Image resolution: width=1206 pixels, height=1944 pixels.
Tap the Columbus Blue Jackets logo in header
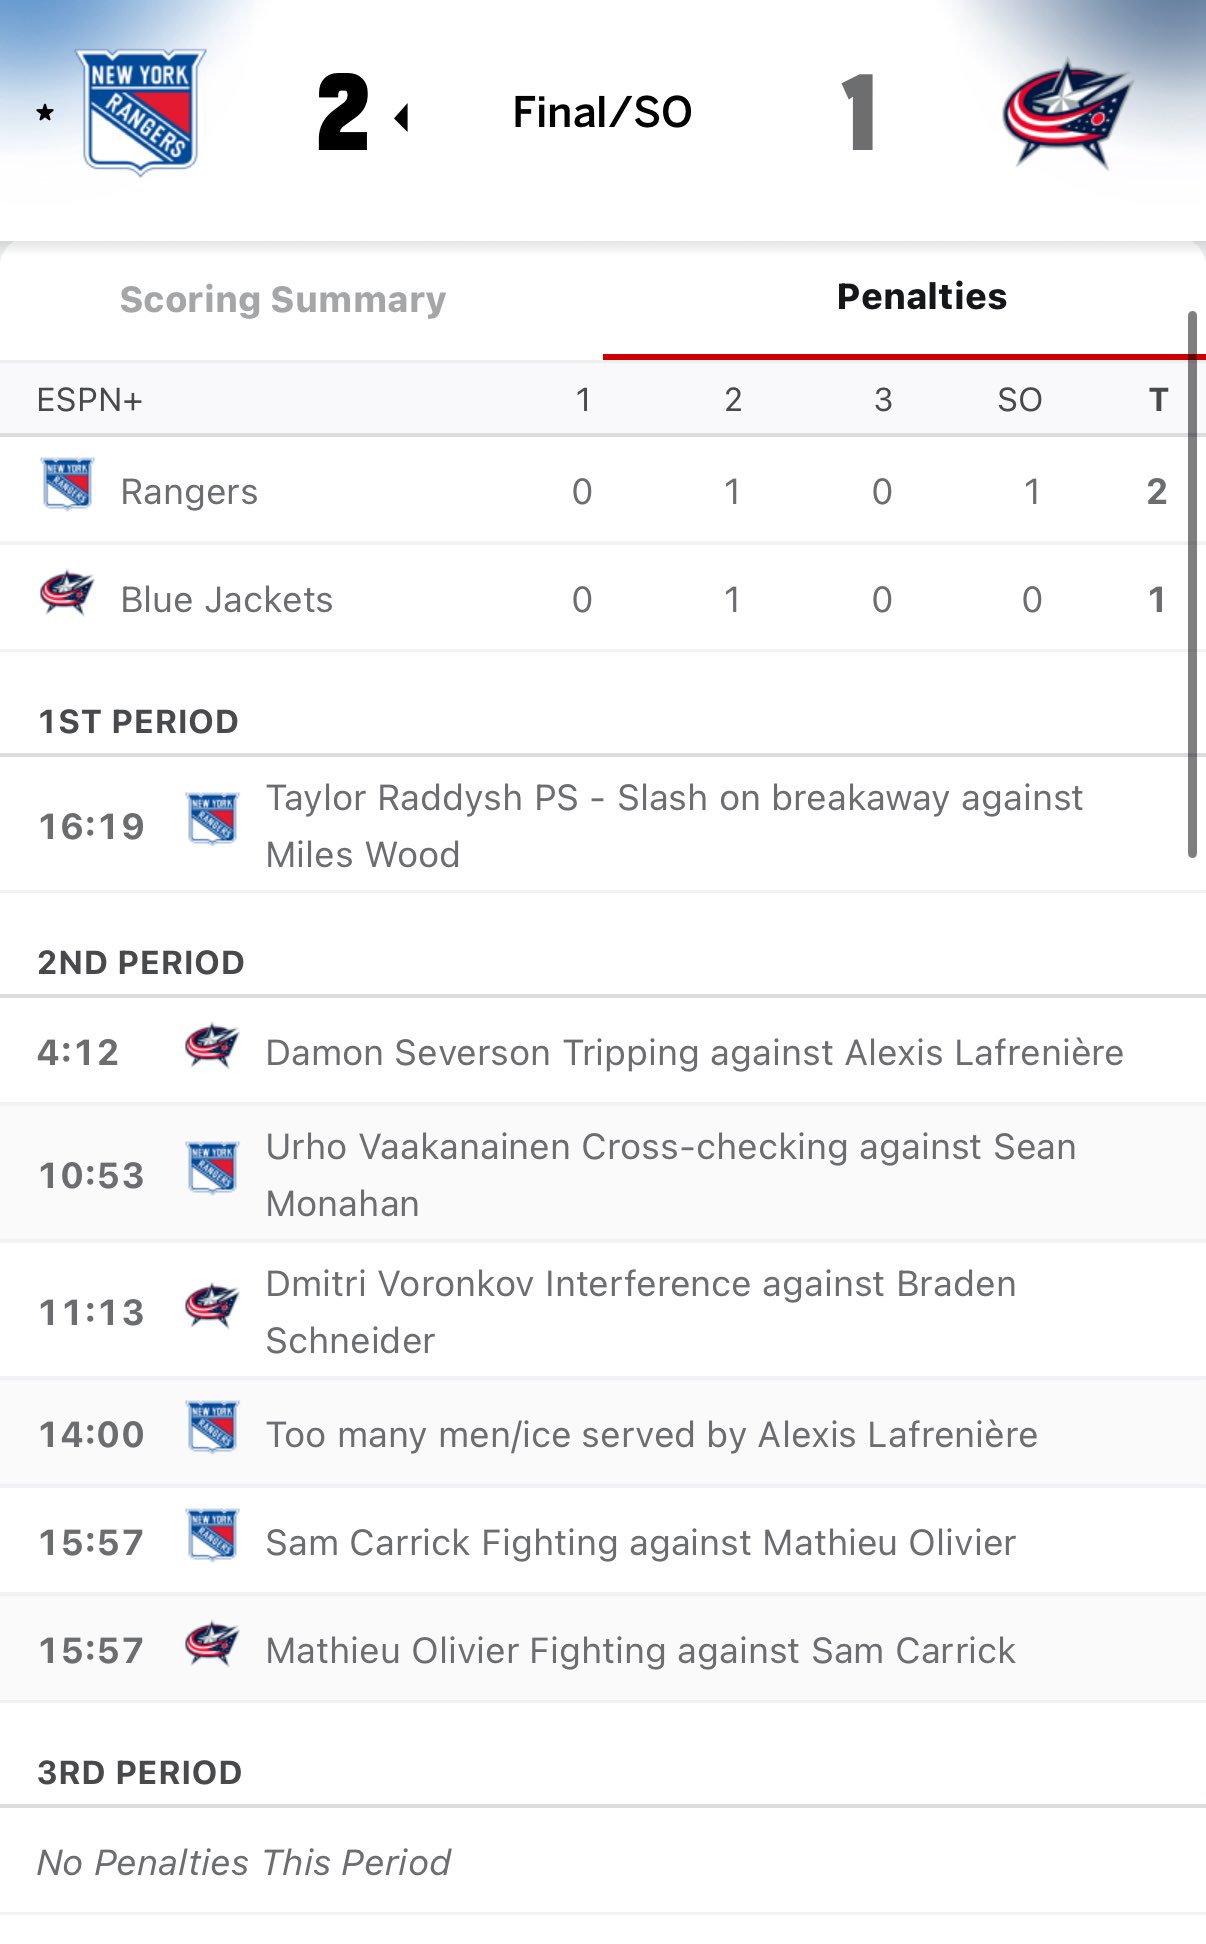click(1066, 114)
